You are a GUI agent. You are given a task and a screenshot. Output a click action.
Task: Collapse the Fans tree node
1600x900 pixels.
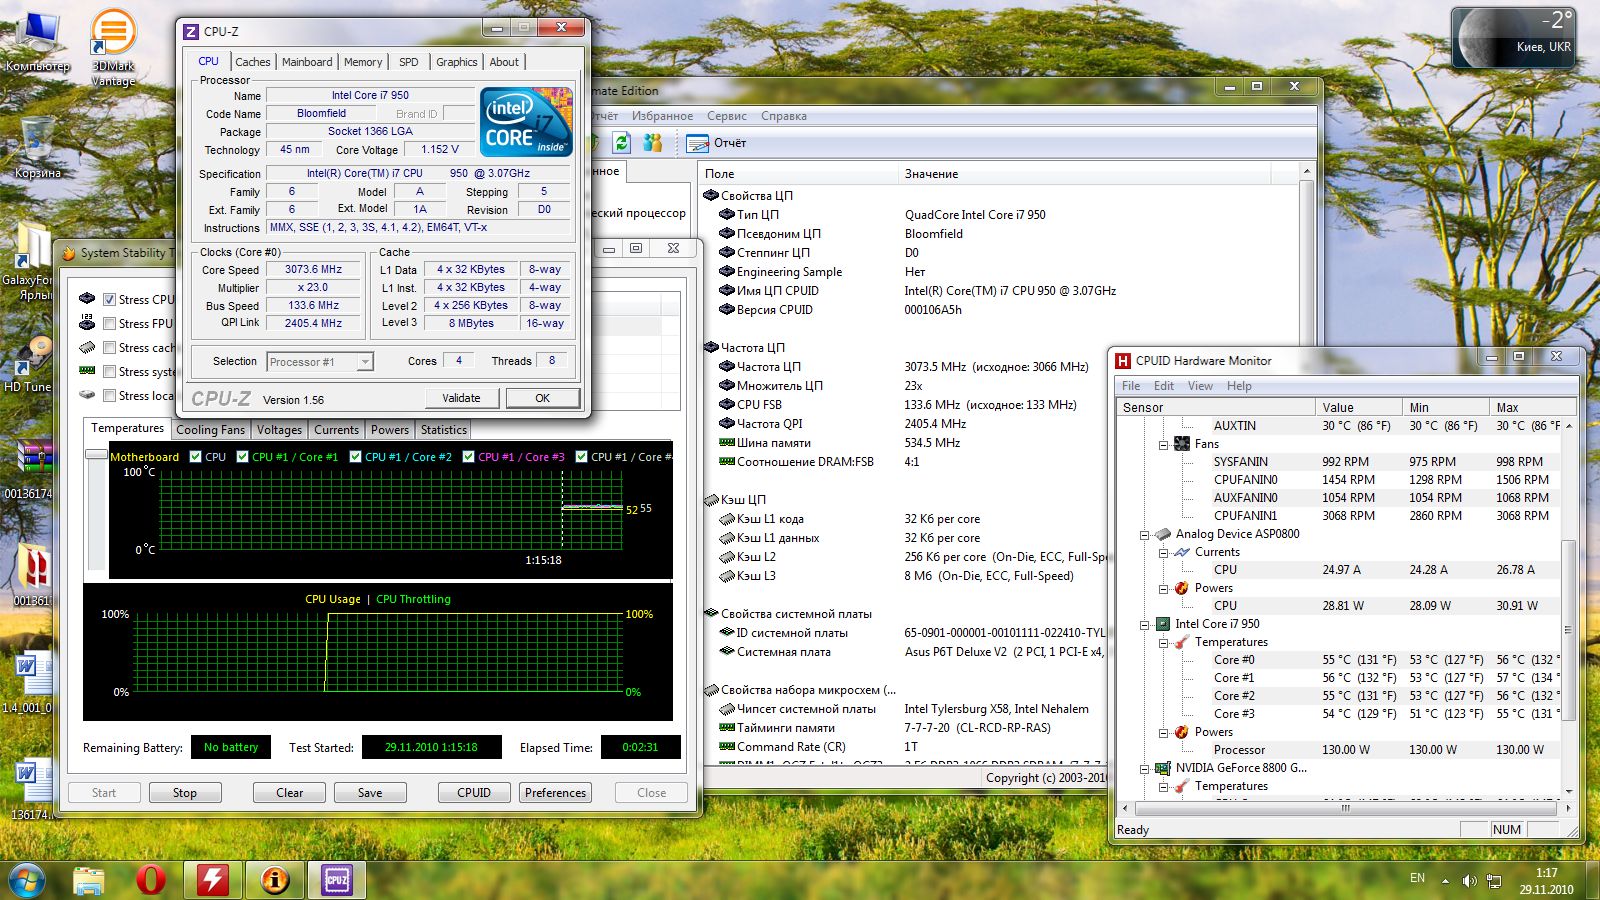point(1164,444)
